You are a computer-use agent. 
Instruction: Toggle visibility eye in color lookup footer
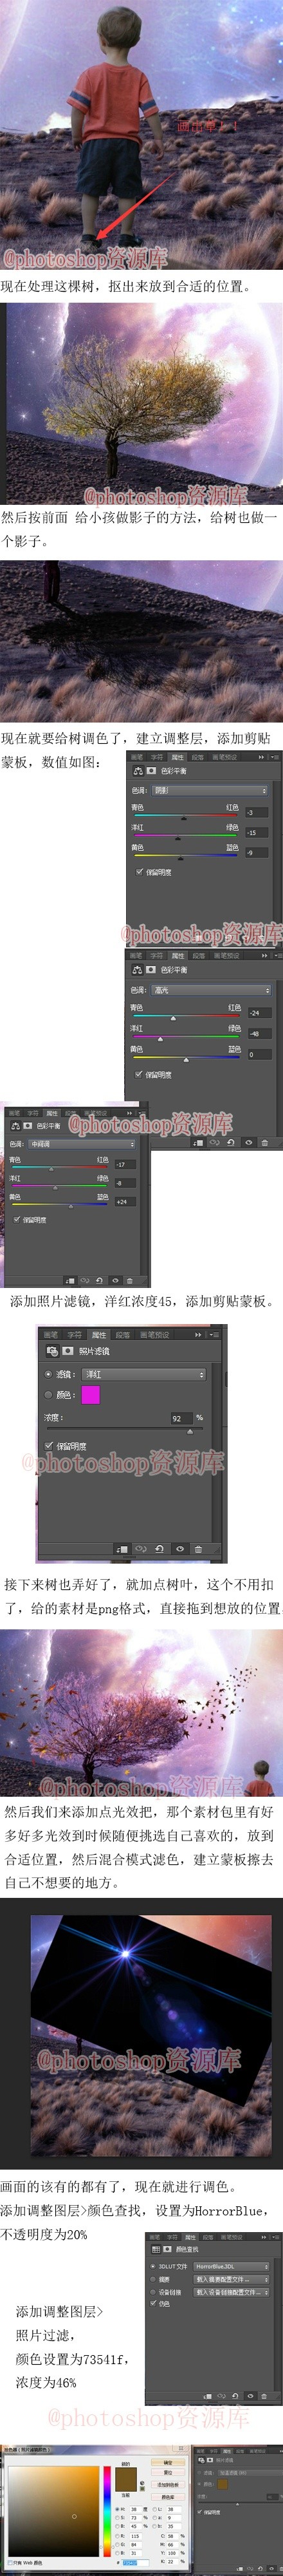click(x=250, y=2395)
